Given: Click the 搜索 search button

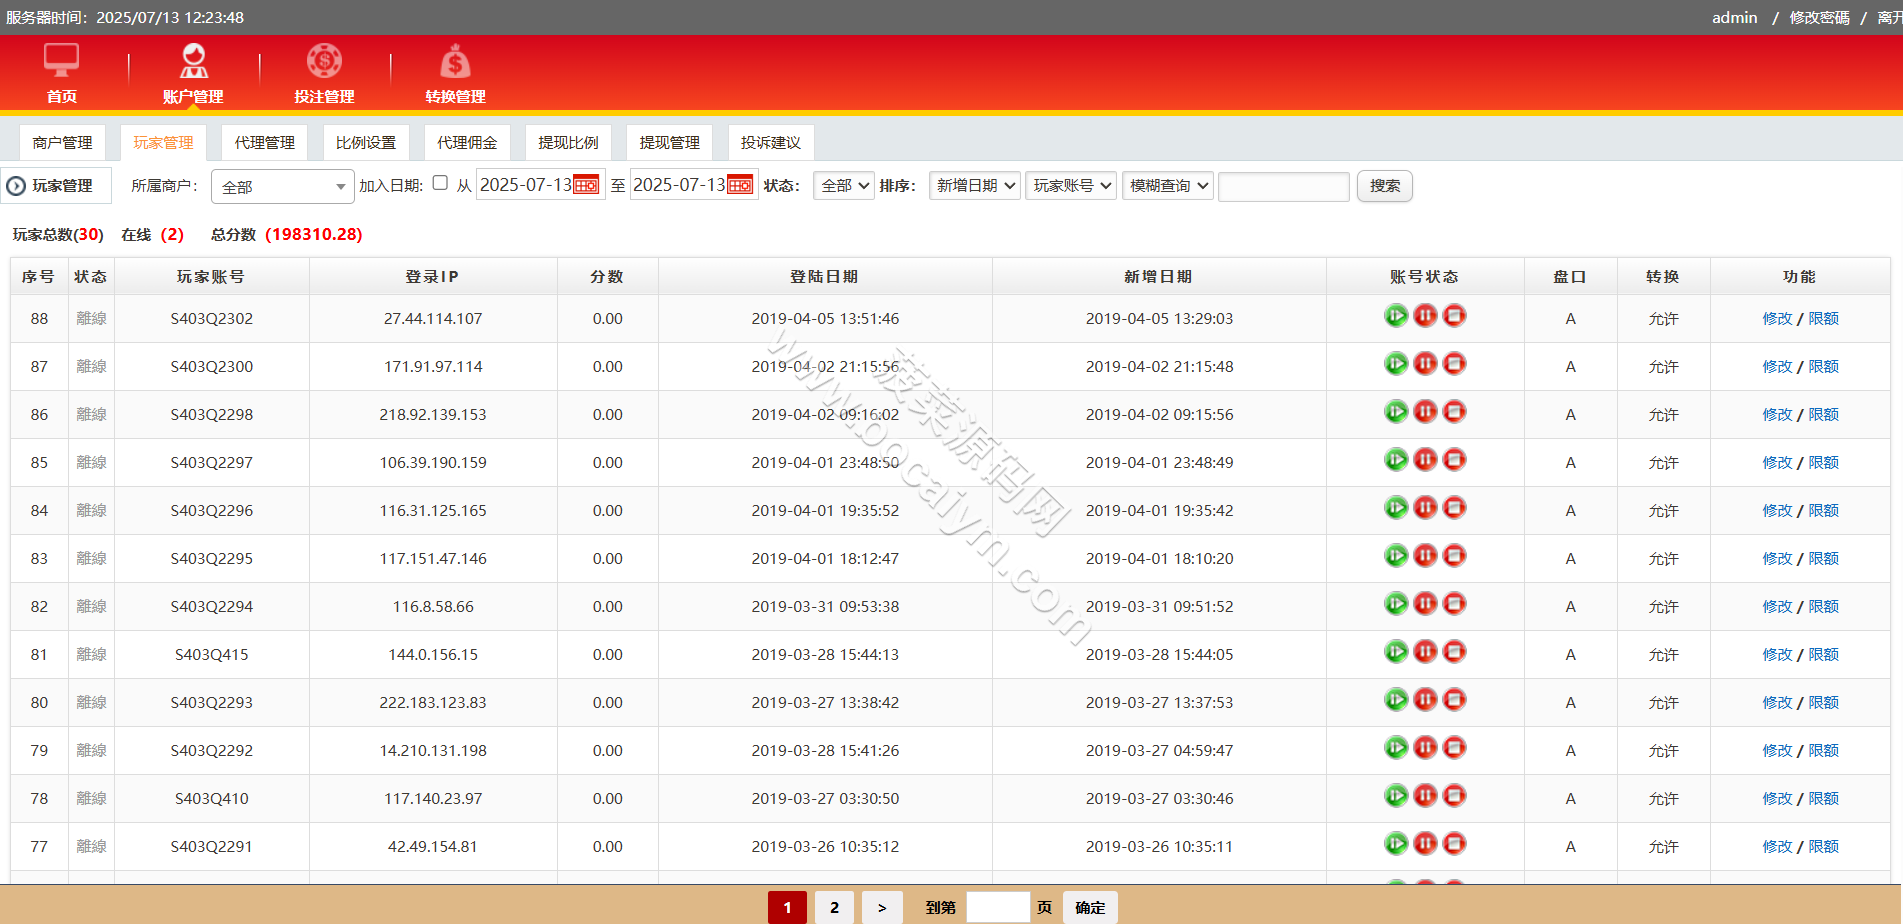Looking at the screenshot, I should tap(1385, 186).
